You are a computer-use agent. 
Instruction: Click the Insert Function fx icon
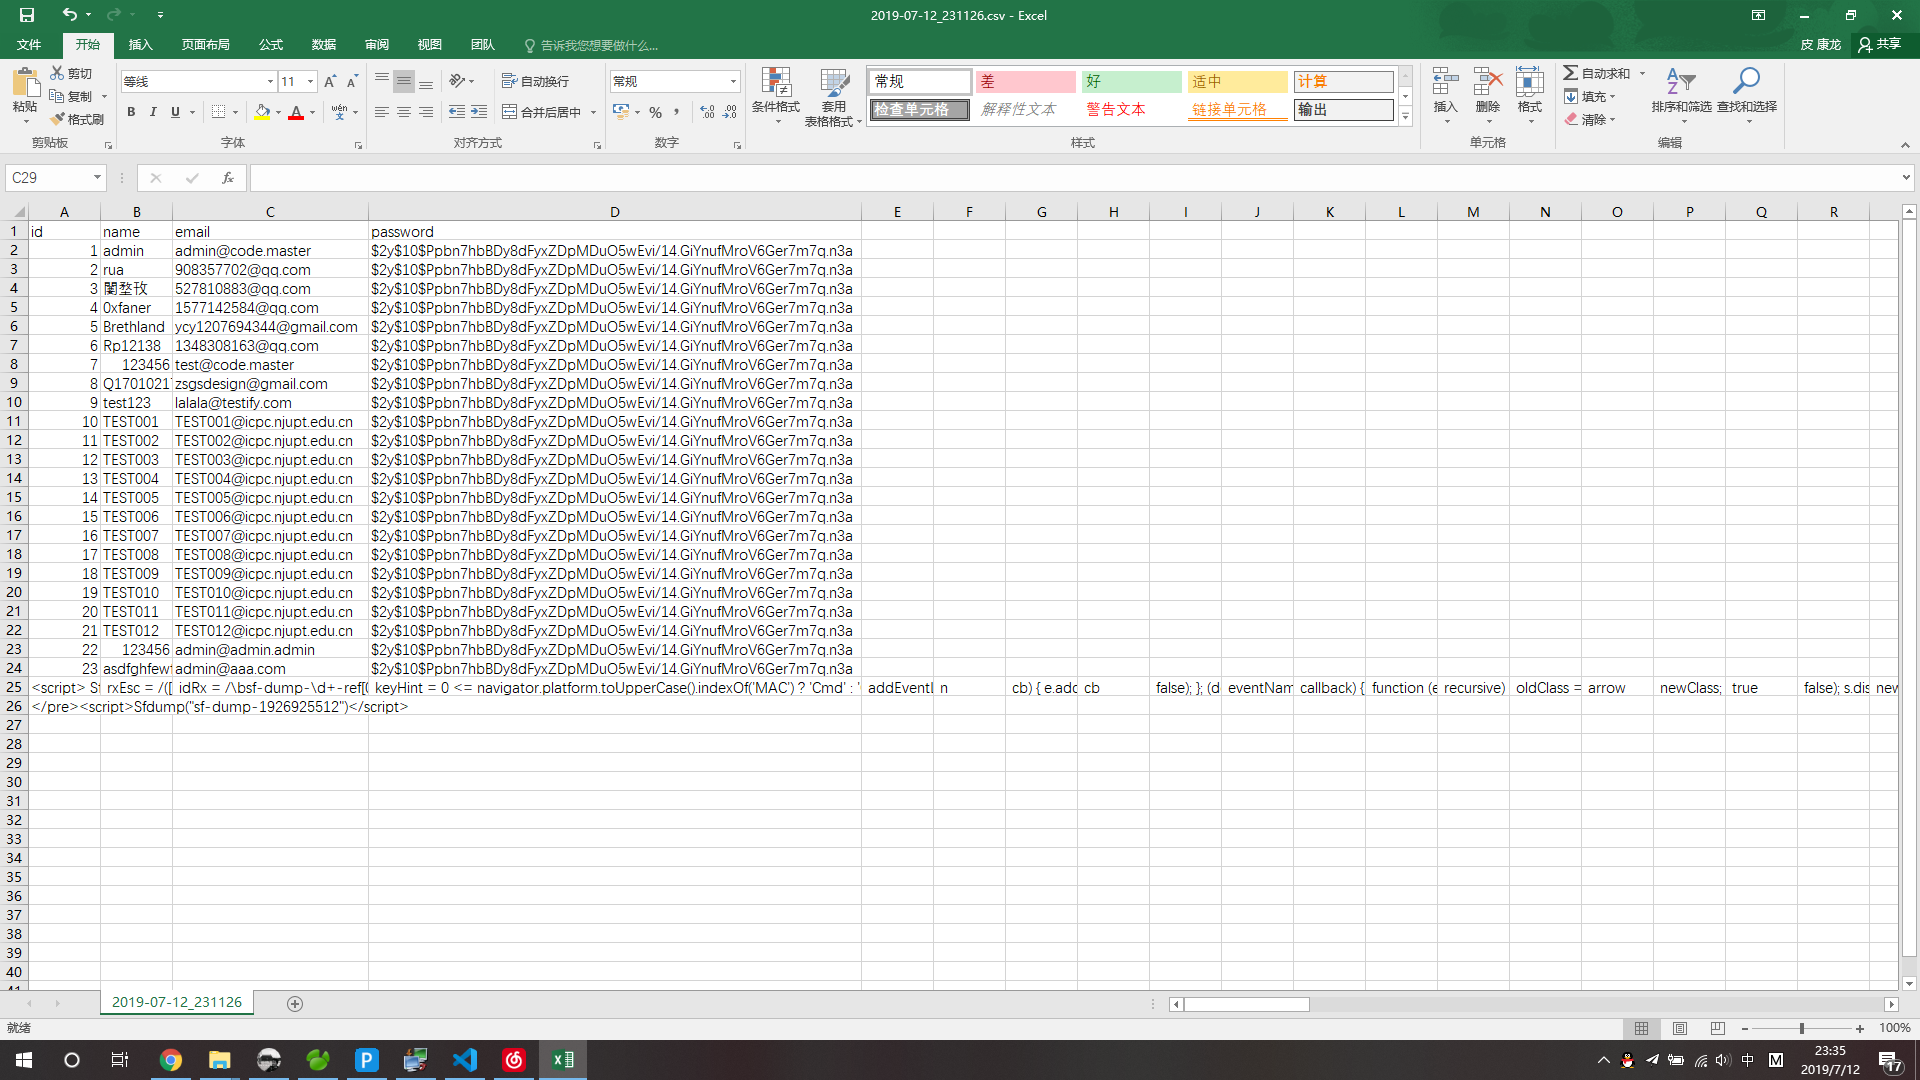tap(228, 178)
